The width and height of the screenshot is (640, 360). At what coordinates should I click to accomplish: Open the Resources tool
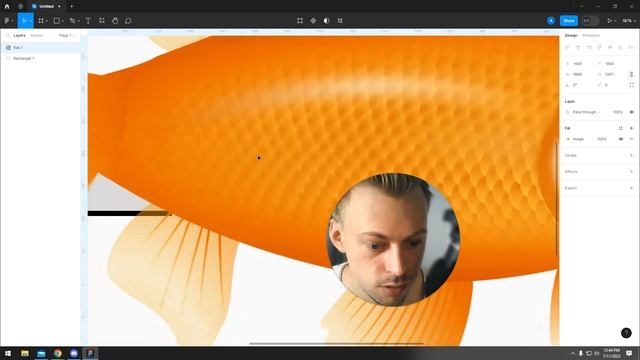click(102, 20)
